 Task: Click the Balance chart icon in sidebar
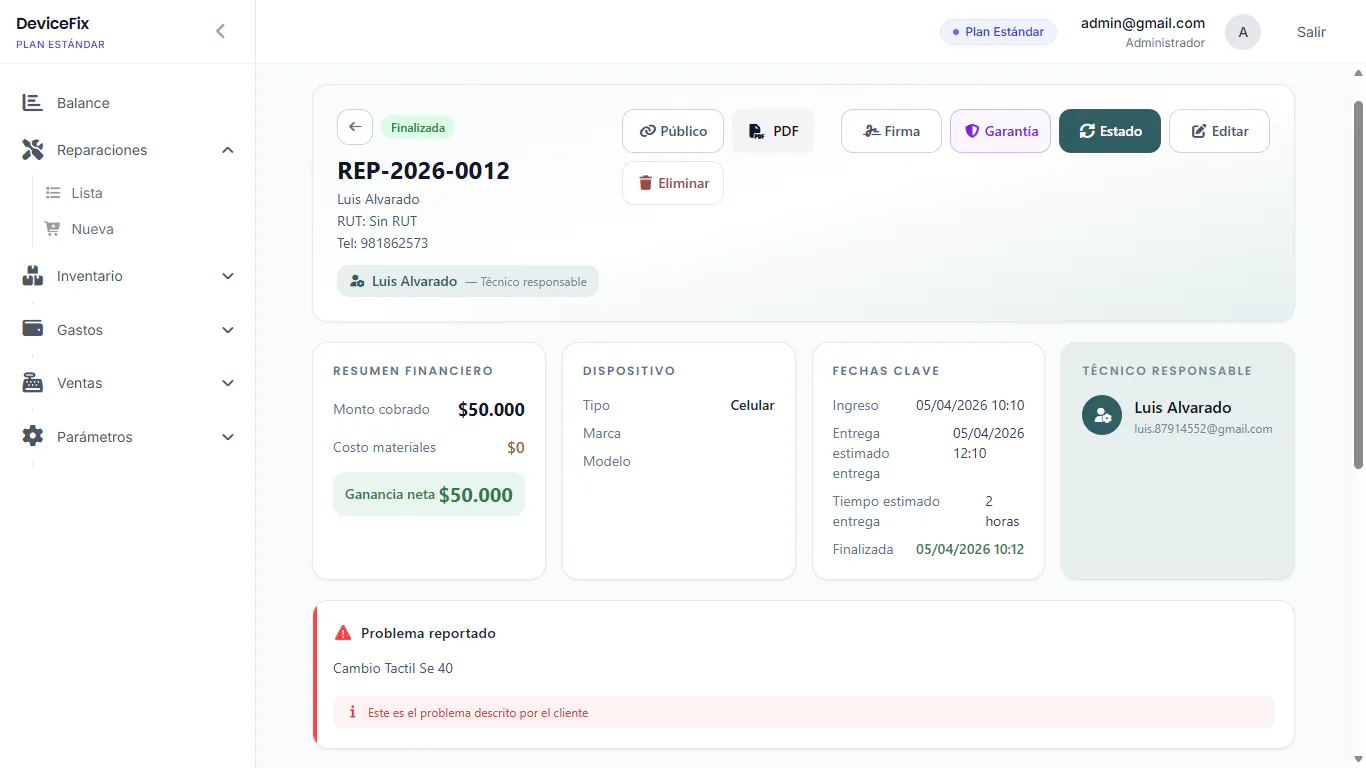(x=32, y=103)
